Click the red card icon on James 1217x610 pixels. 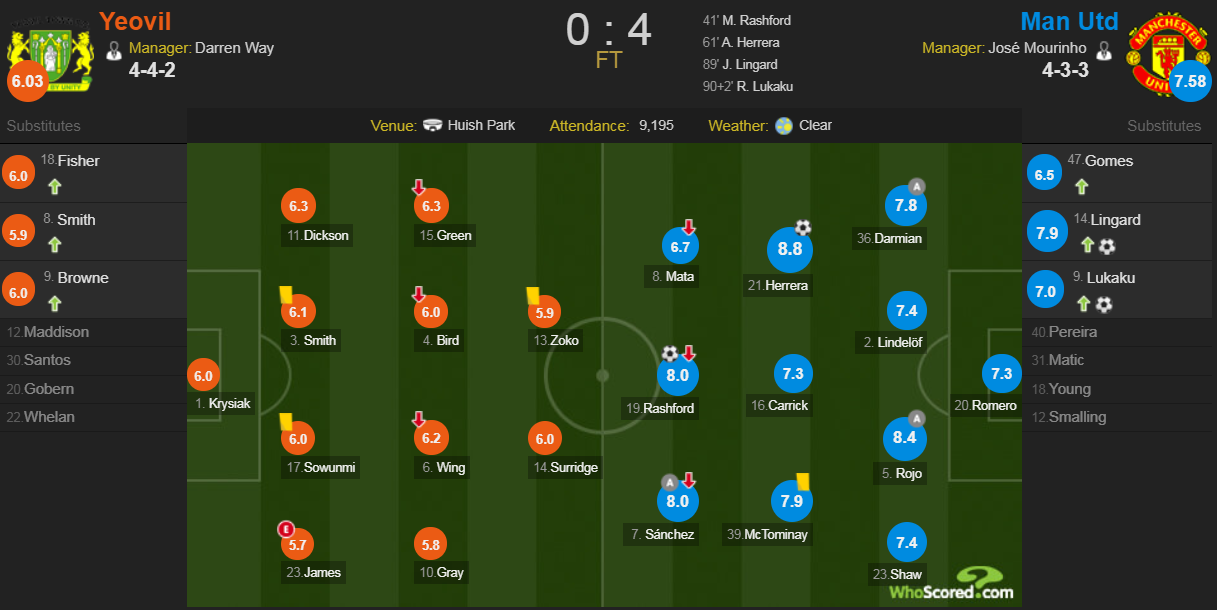(285, 529)
